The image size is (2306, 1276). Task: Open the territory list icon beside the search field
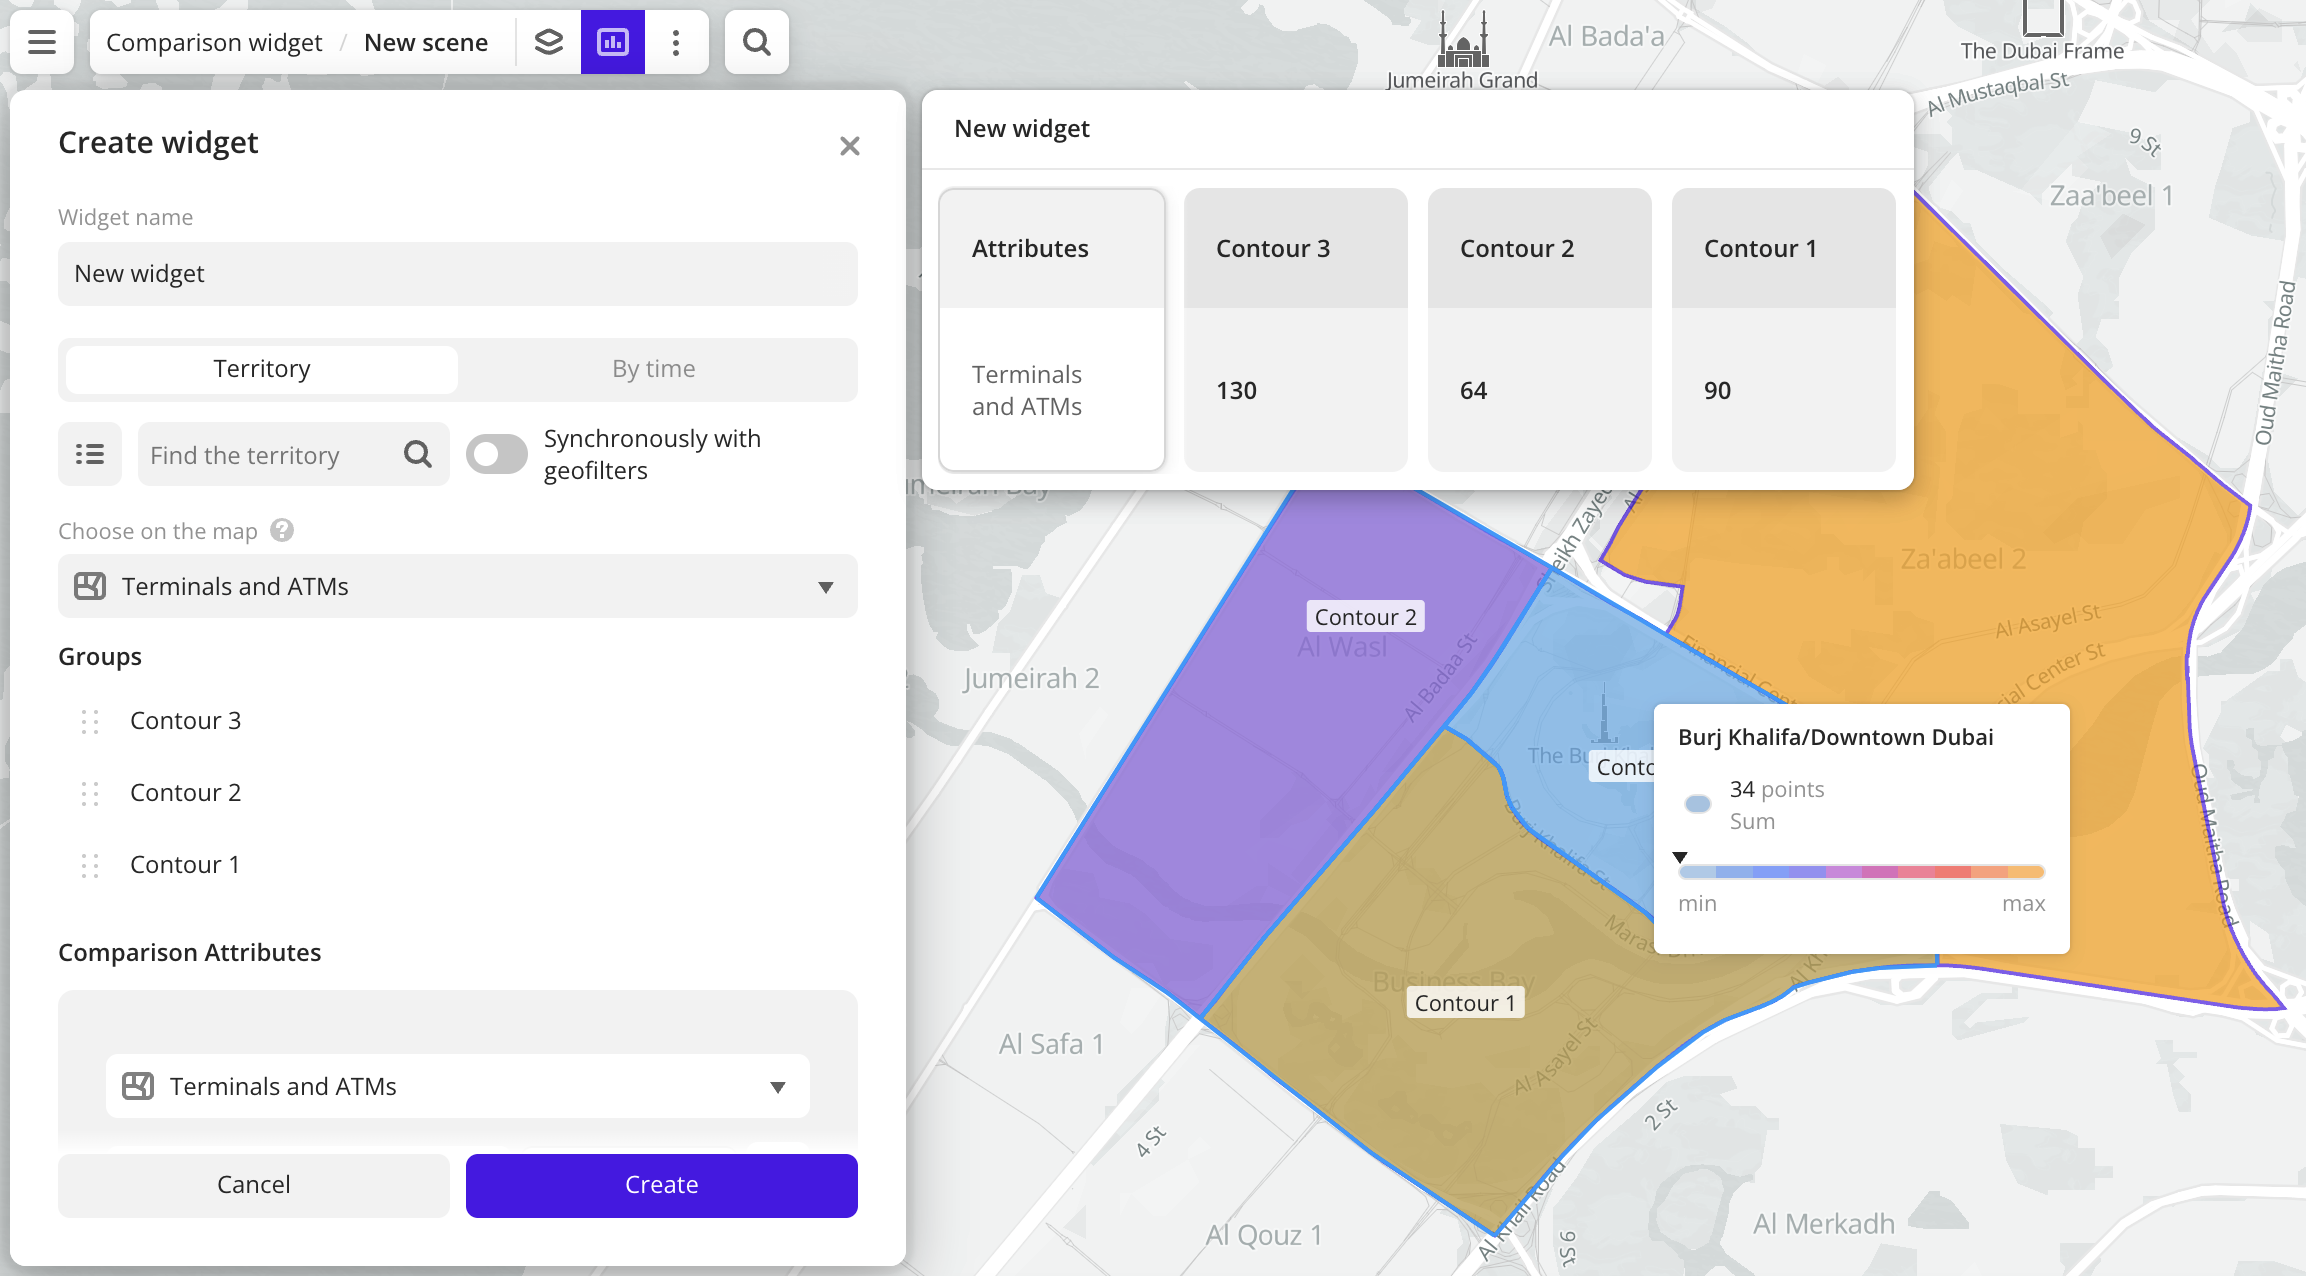click(x=89, y=454)
